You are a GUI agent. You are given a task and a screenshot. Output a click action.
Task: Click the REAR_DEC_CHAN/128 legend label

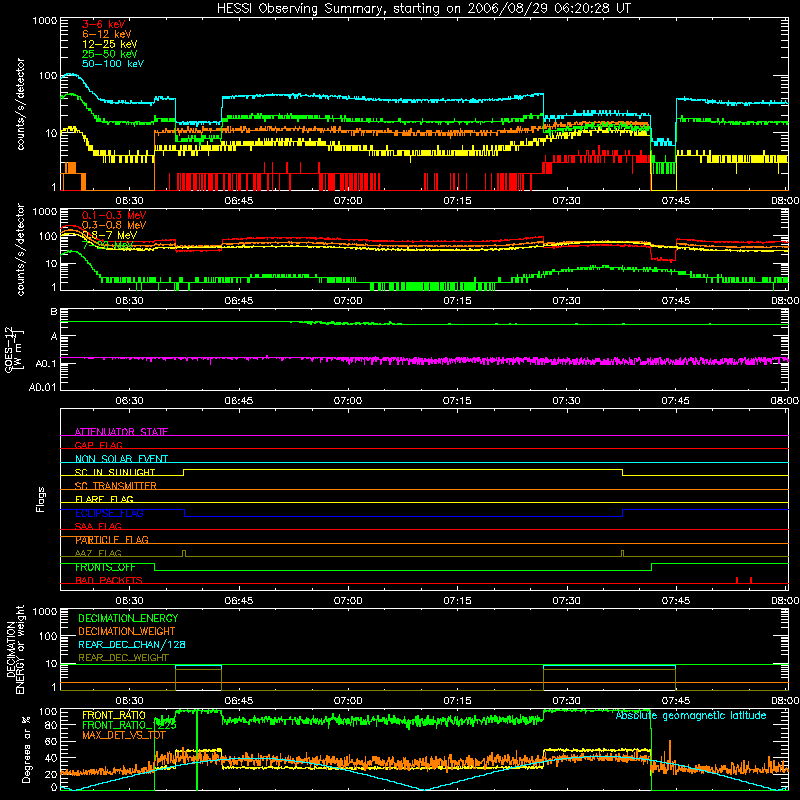(x=132, y=644)
